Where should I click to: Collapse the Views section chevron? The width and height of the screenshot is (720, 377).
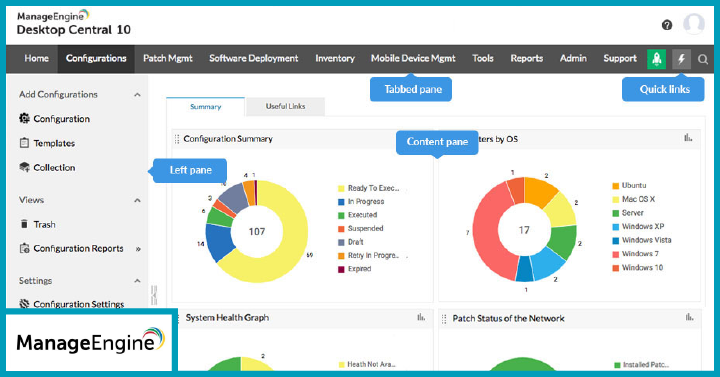(137, 200)
